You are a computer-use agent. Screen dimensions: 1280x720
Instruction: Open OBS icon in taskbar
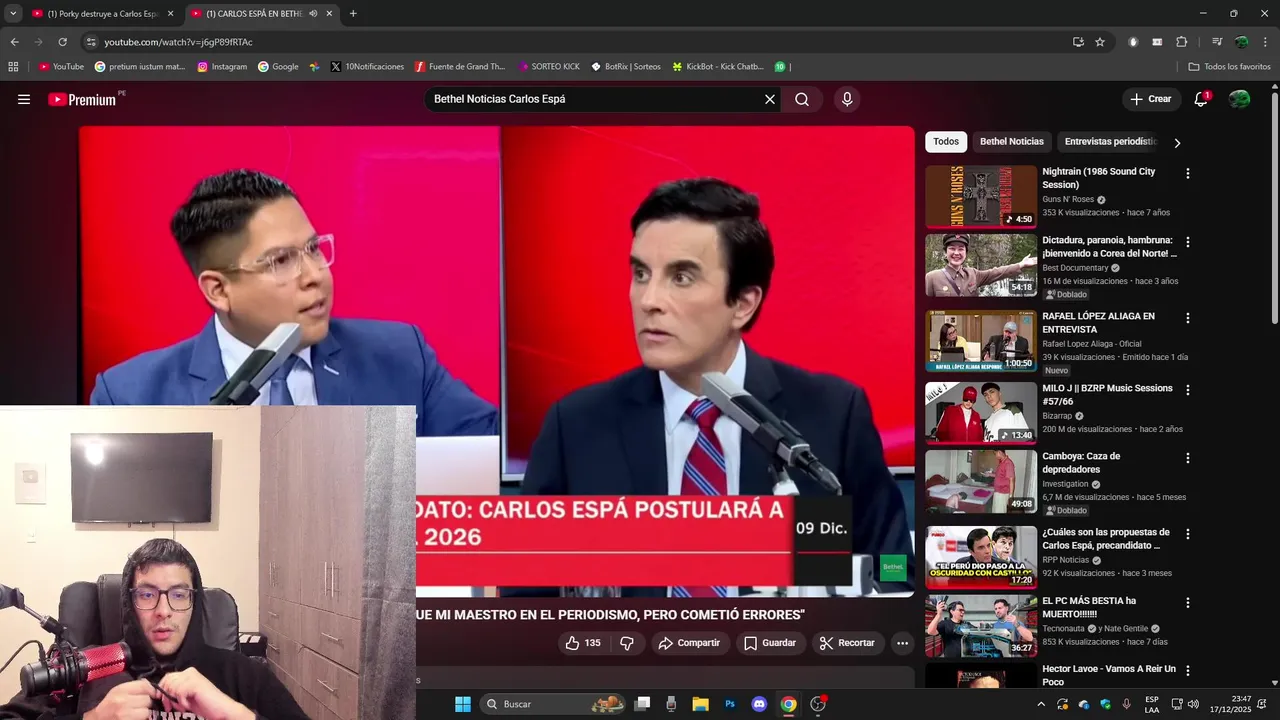818,704
